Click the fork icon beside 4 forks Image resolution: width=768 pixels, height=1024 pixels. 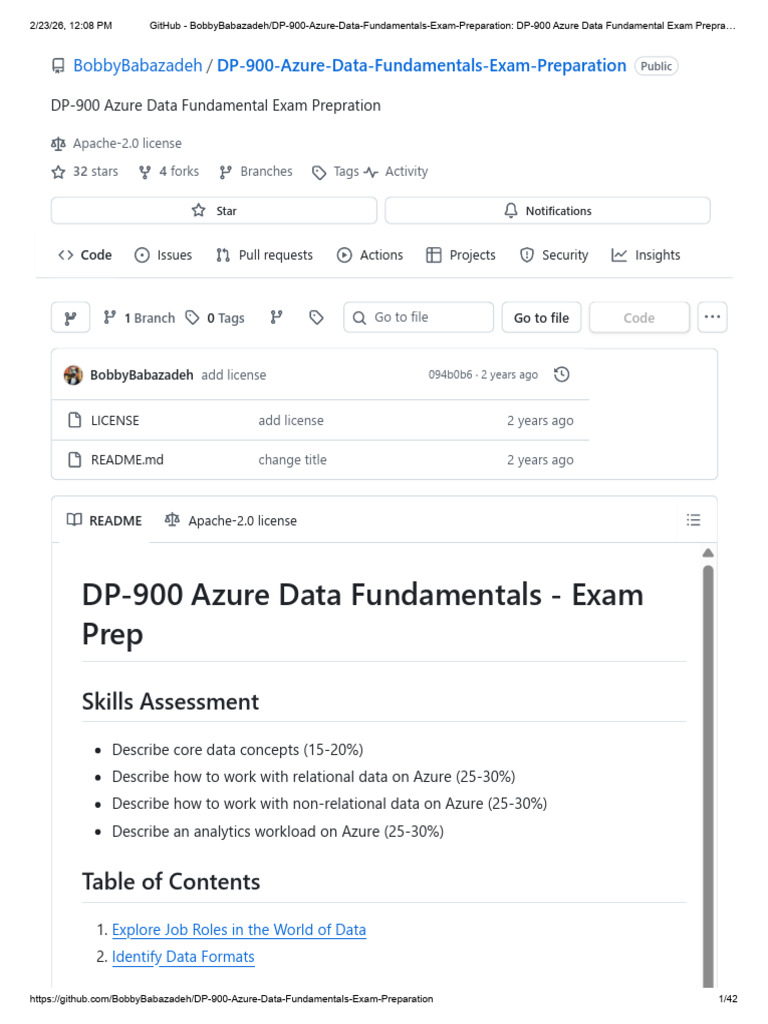[145, 172]
